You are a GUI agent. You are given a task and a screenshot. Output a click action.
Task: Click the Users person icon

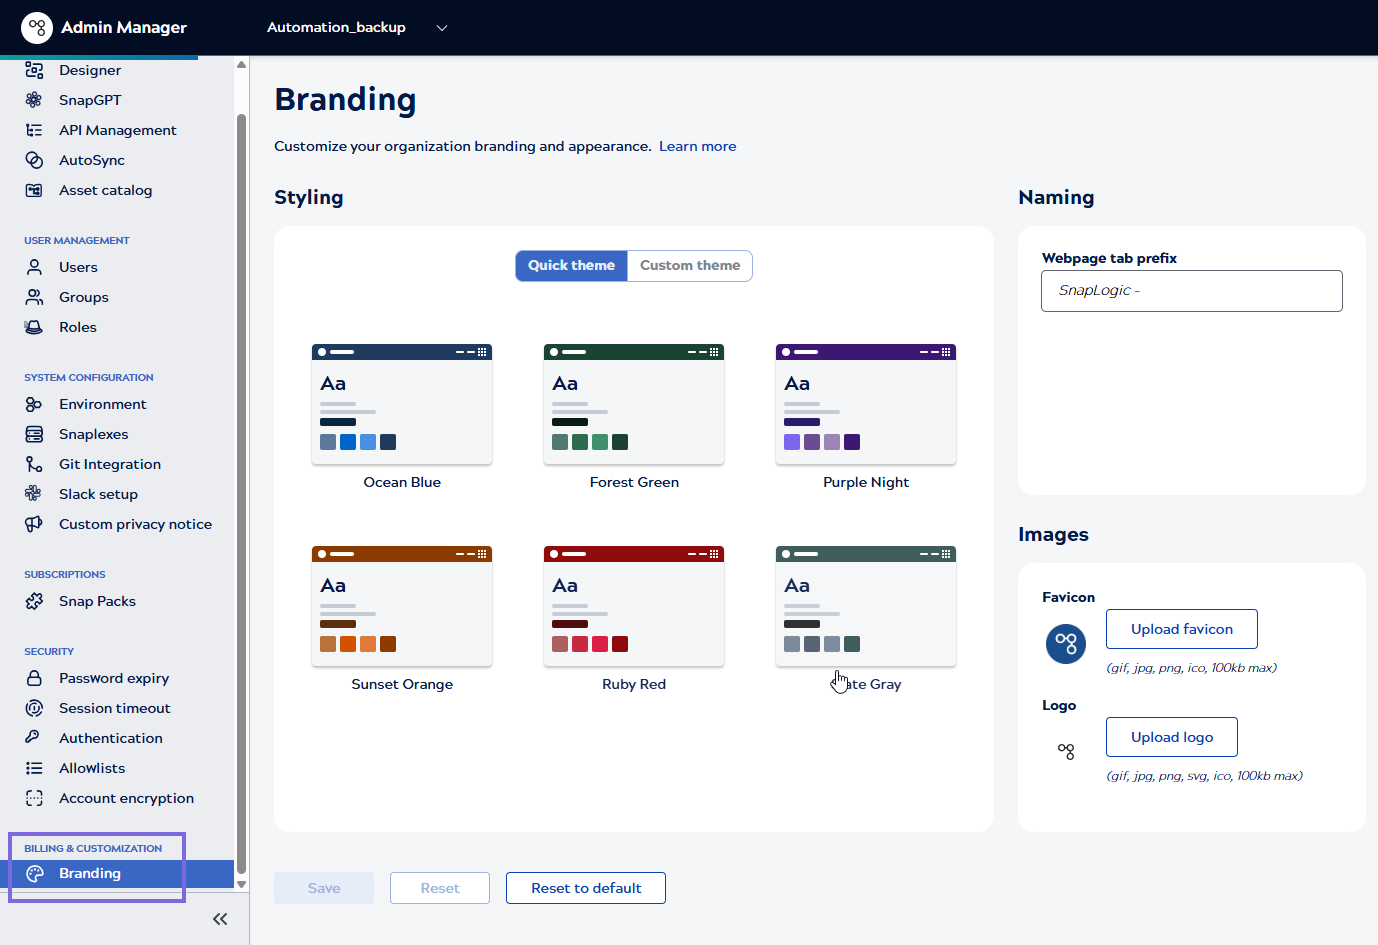tap(34, 267)
